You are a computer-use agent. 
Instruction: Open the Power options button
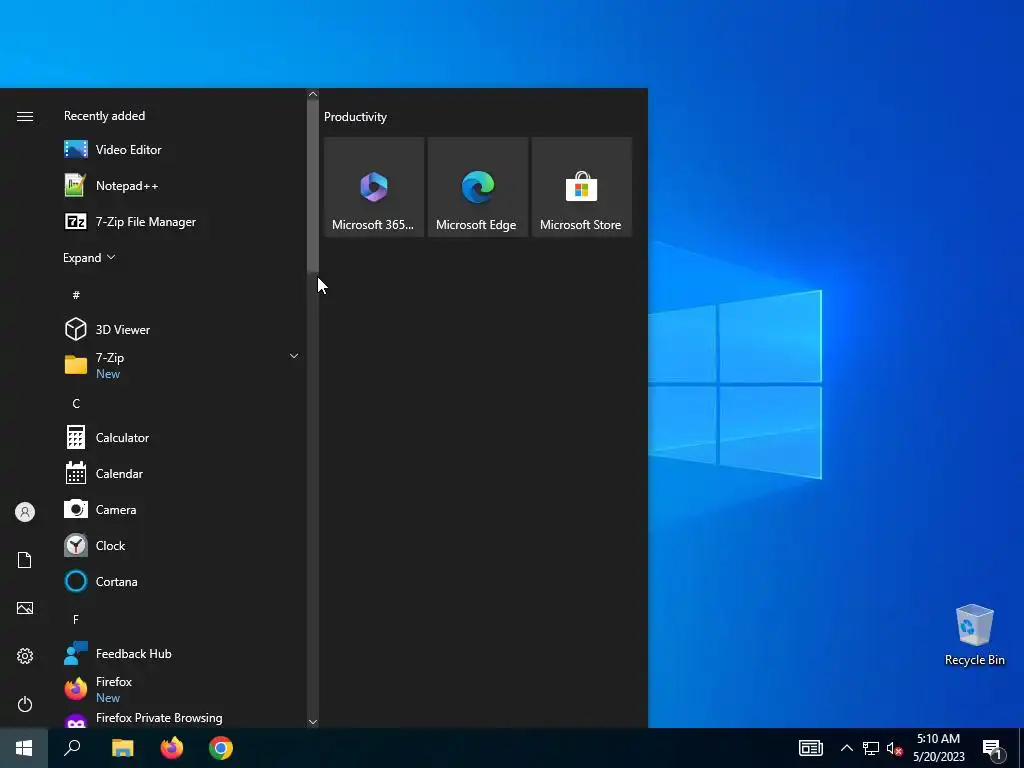tap(25, 704)
